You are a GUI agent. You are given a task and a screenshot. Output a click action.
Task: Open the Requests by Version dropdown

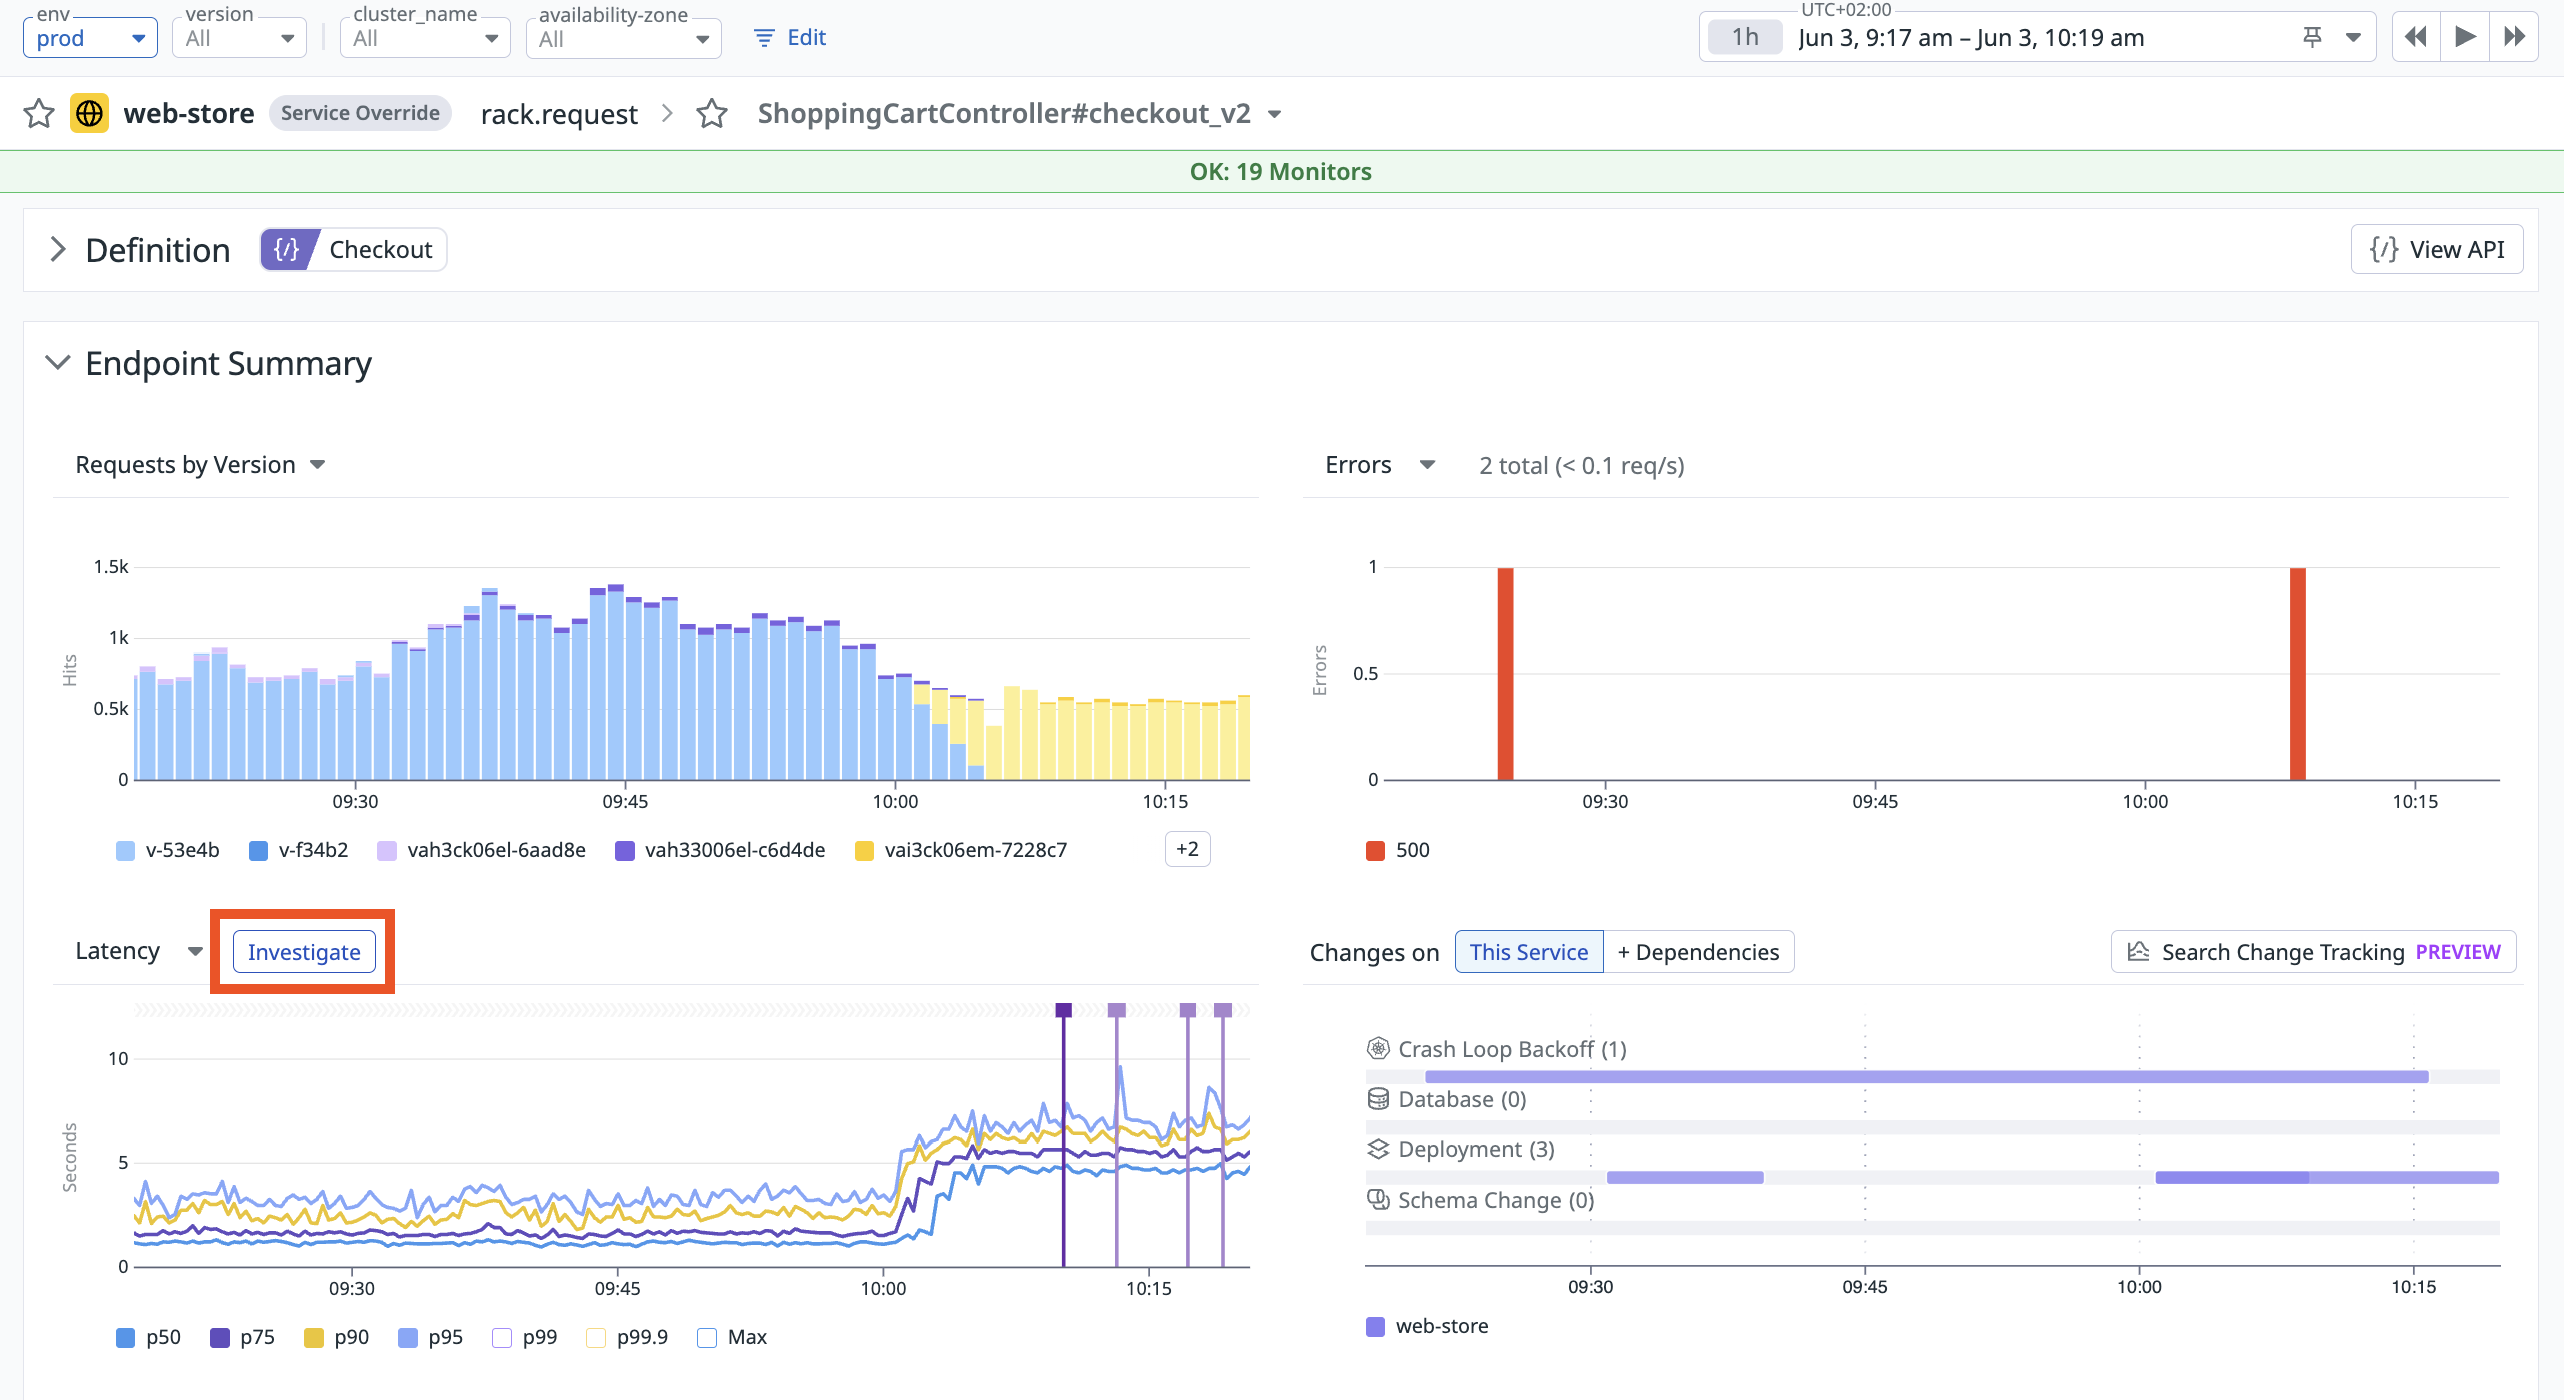pos(200,465)
